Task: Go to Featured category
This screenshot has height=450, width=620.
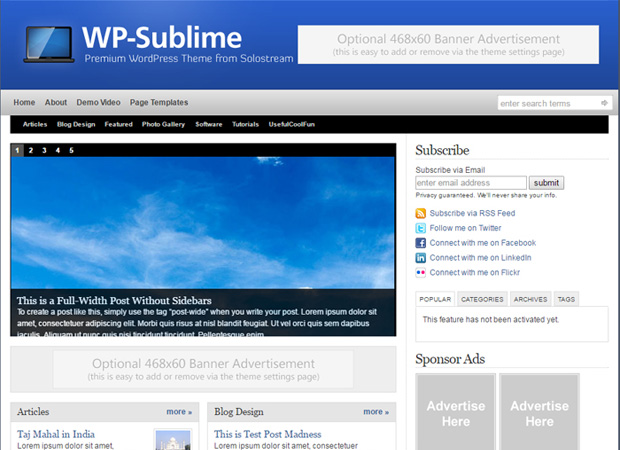Action: (119, 124)
